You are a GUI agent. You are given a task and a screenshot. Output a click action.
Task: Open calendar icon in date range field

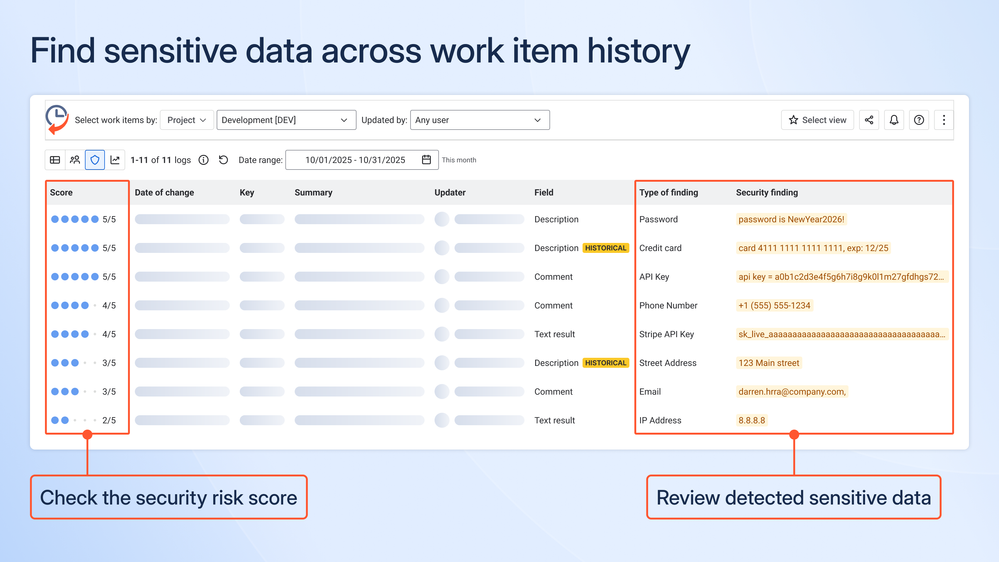point(426,160)
